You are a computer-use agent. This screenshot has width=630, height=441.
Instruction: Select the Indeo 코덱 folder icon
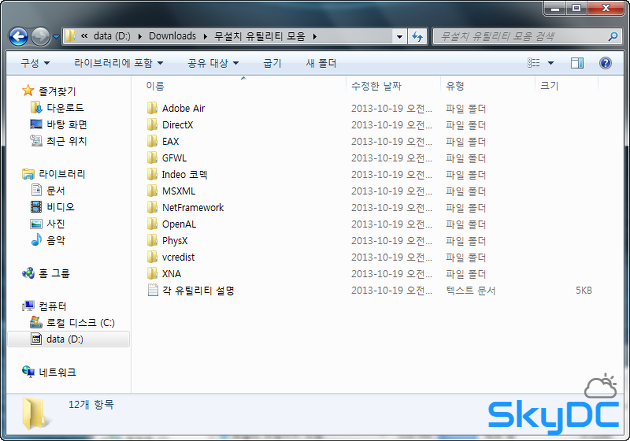pos(152,174)
